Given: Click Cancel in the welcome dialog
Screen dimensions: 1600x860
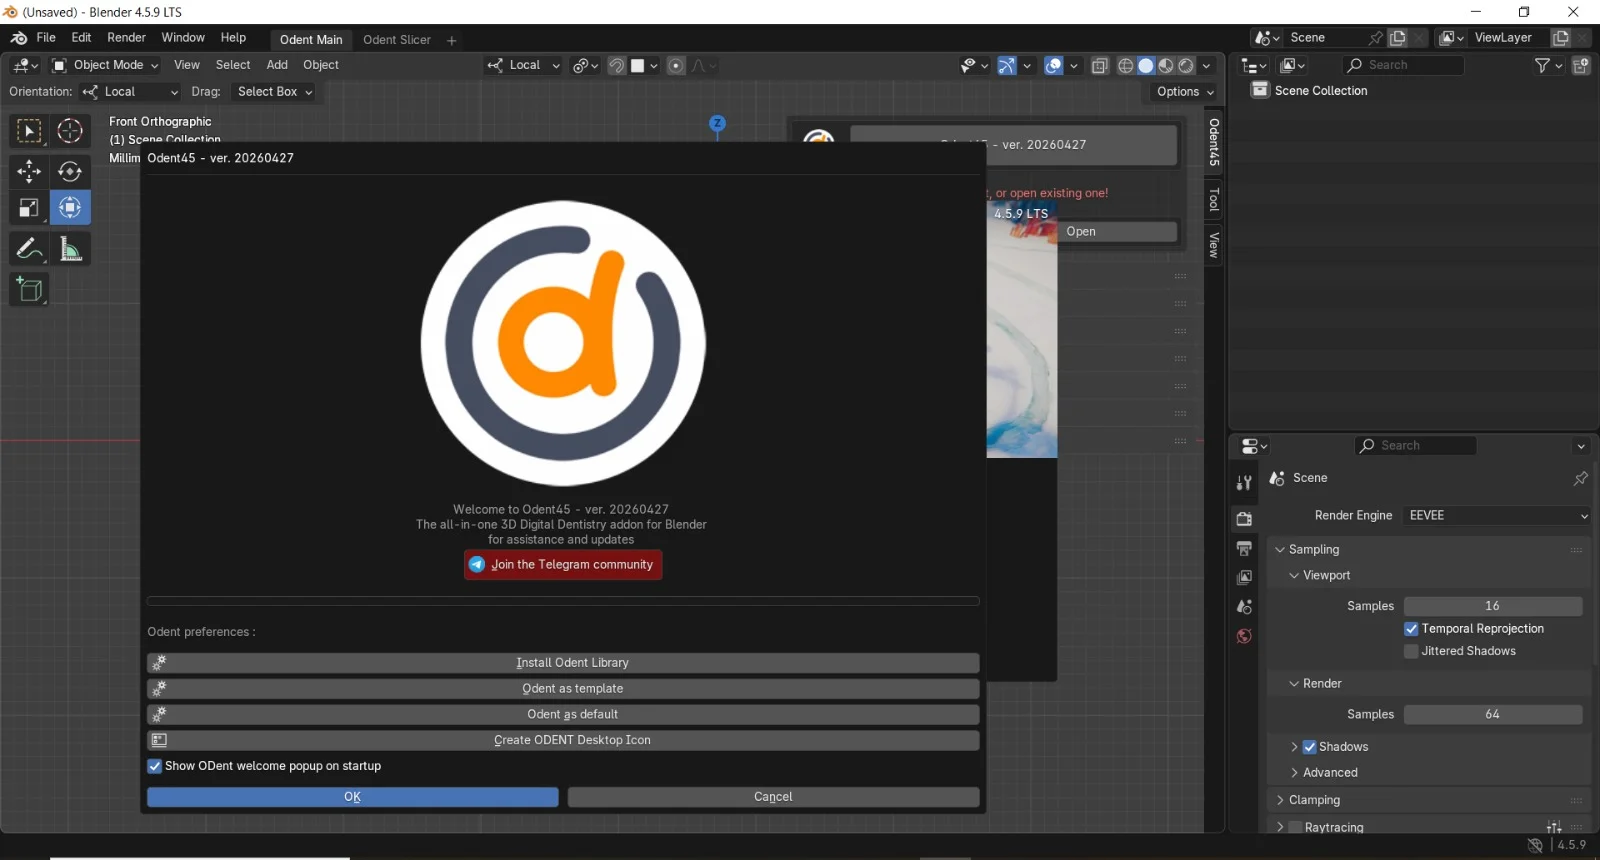Looking at the screenshot, I should pyautogui.click(x=773, y=797).
